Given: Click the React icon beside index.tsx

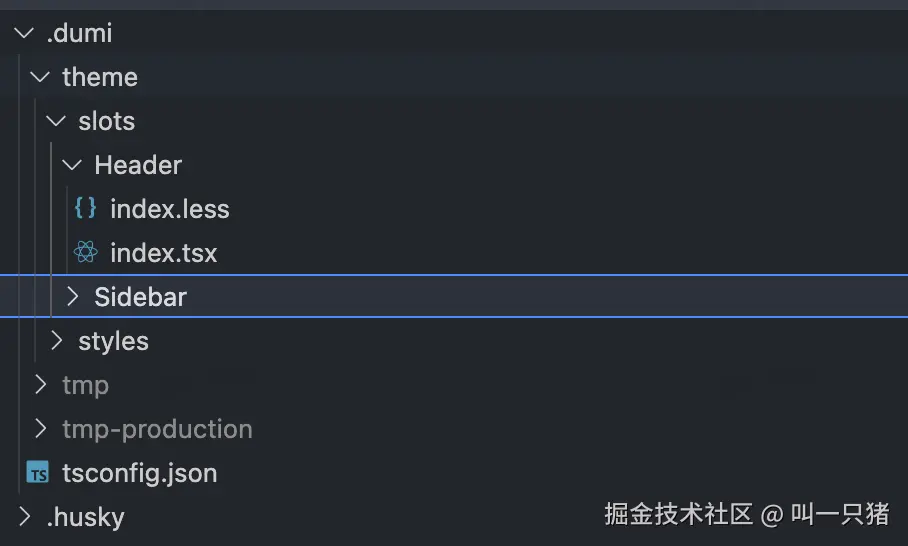Looking at the screenshot, I should pyautogui.click(x=86, y=253).
